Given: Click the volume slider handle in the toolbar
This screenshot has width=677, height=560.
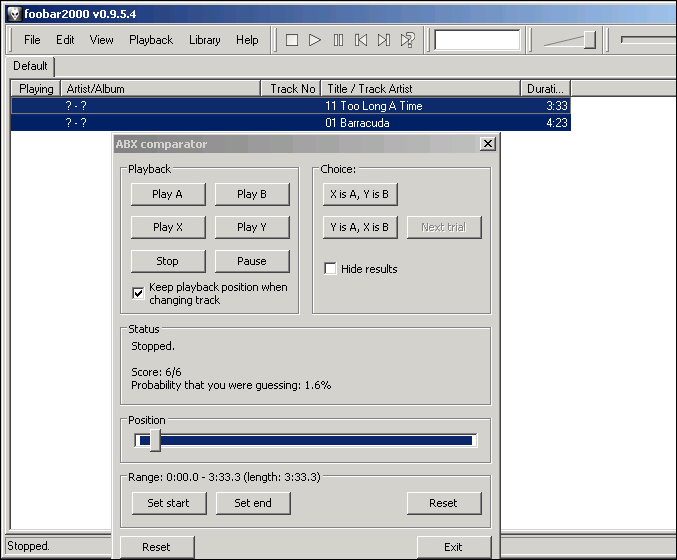Looking at the screenshot, I should pos(590,40).
